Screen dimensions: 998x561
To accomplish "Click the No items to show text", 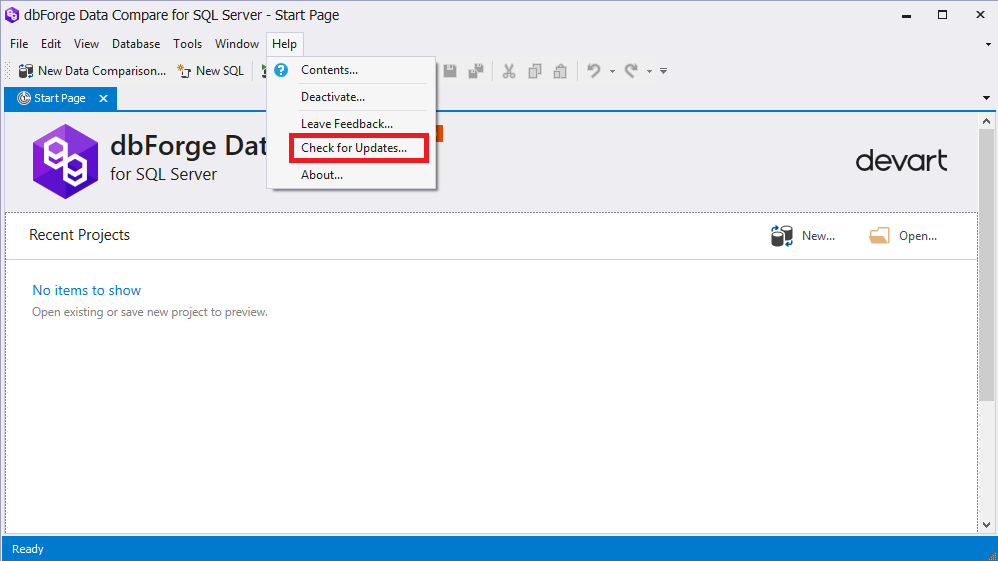I will [87, 290].
